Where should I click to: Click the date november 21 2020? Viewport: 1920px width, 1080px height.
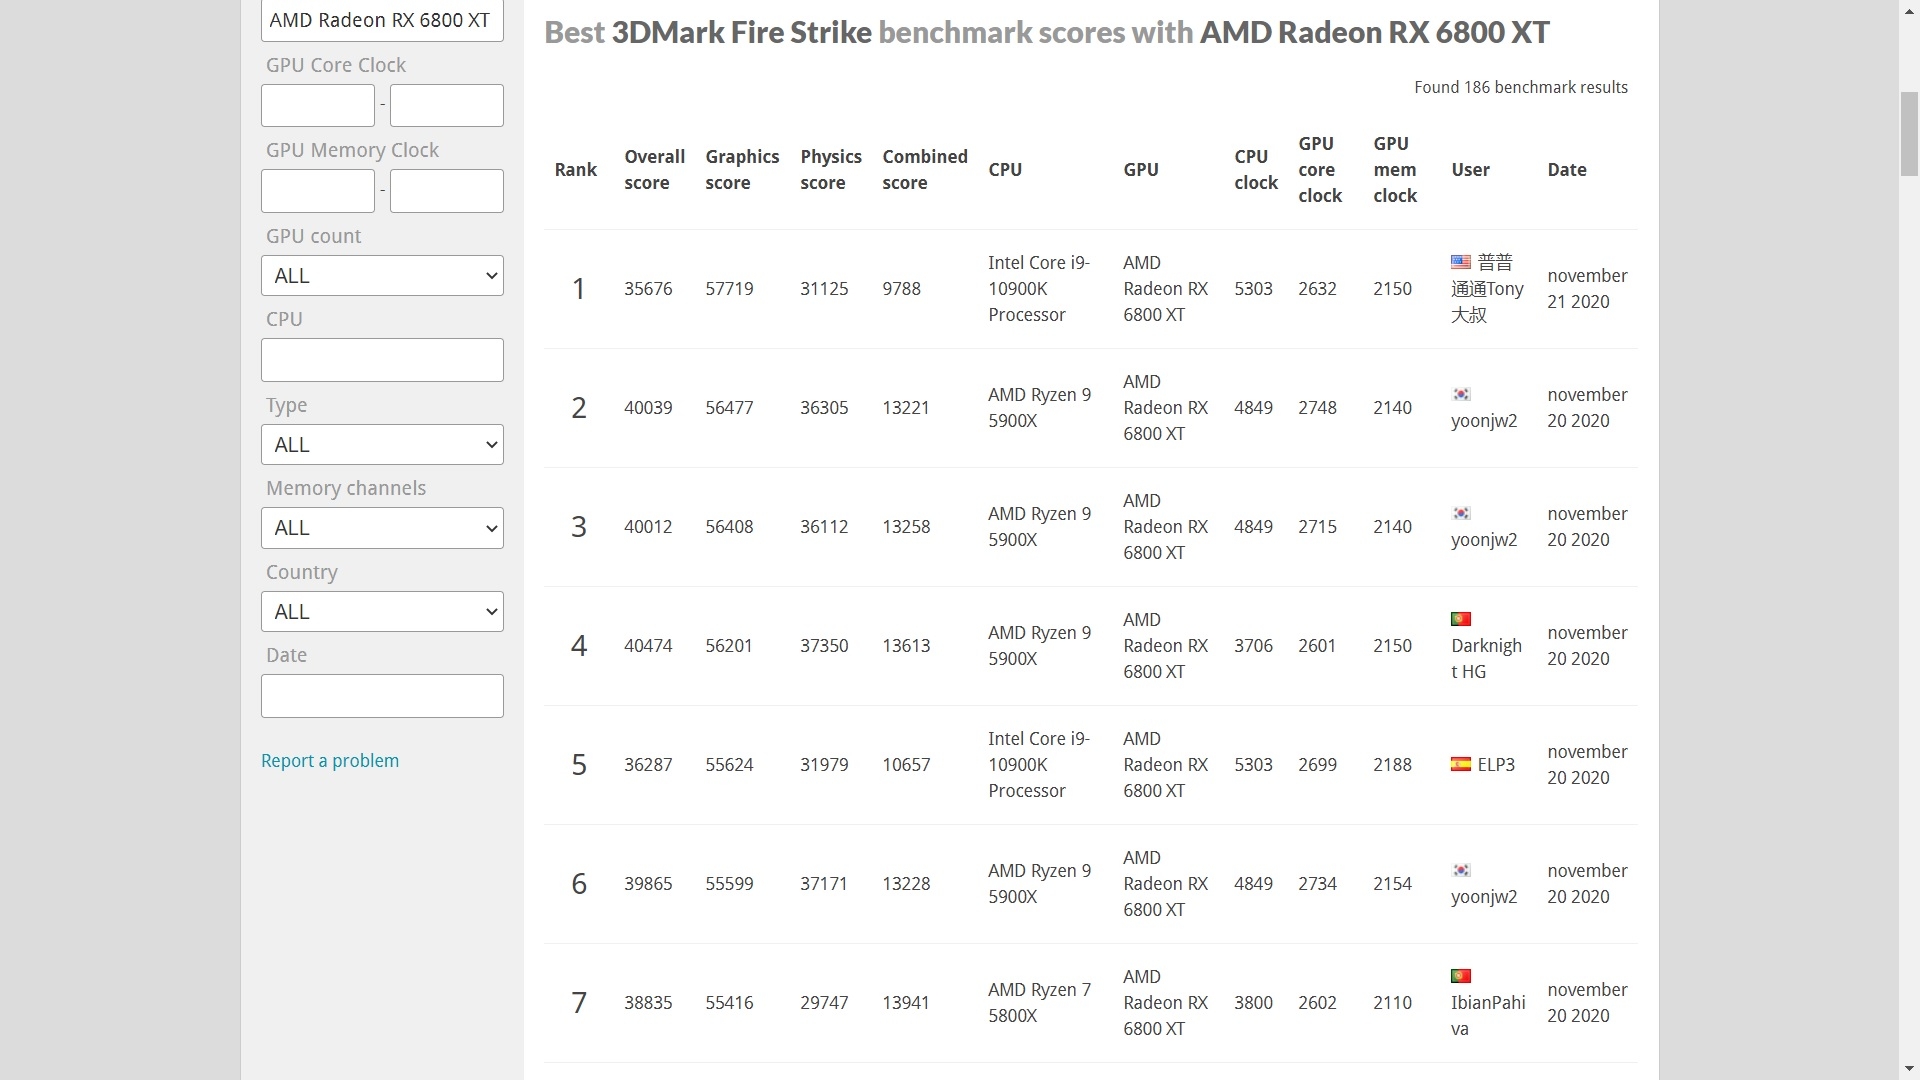[1587, 289]
